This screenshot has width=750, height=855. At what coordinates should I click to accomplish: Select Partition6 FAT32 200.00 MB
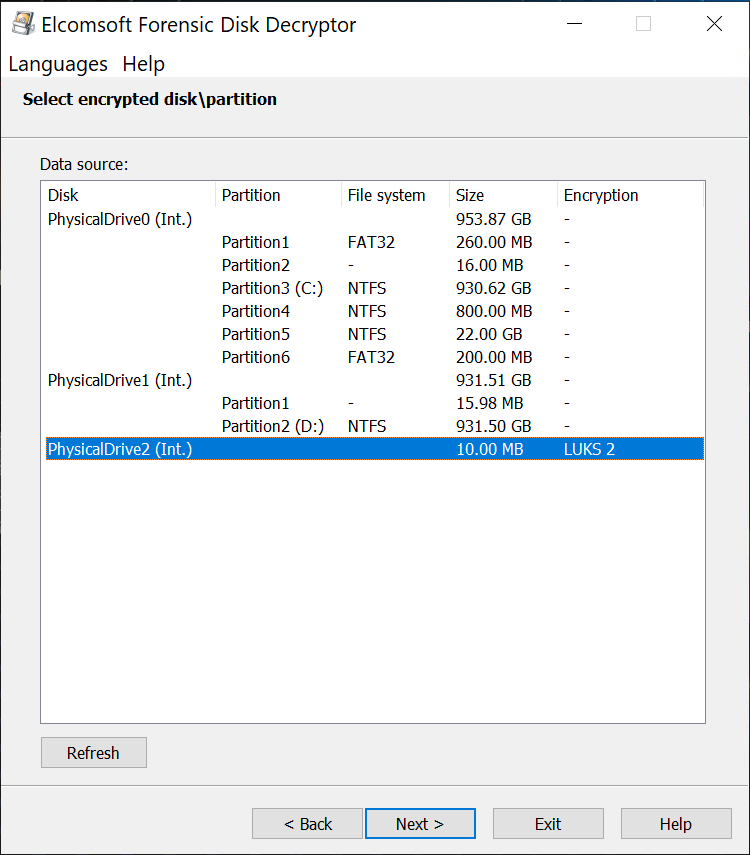tap(256, 357)
